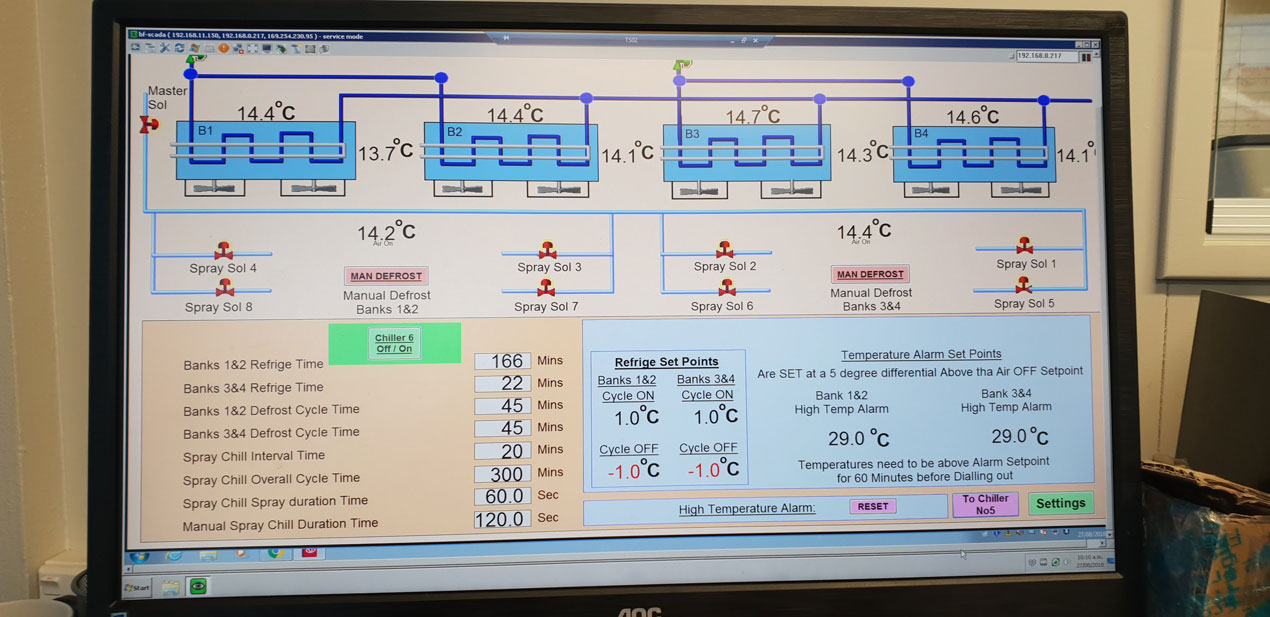Select the B2 cooling bank graphic

[511, 151]
